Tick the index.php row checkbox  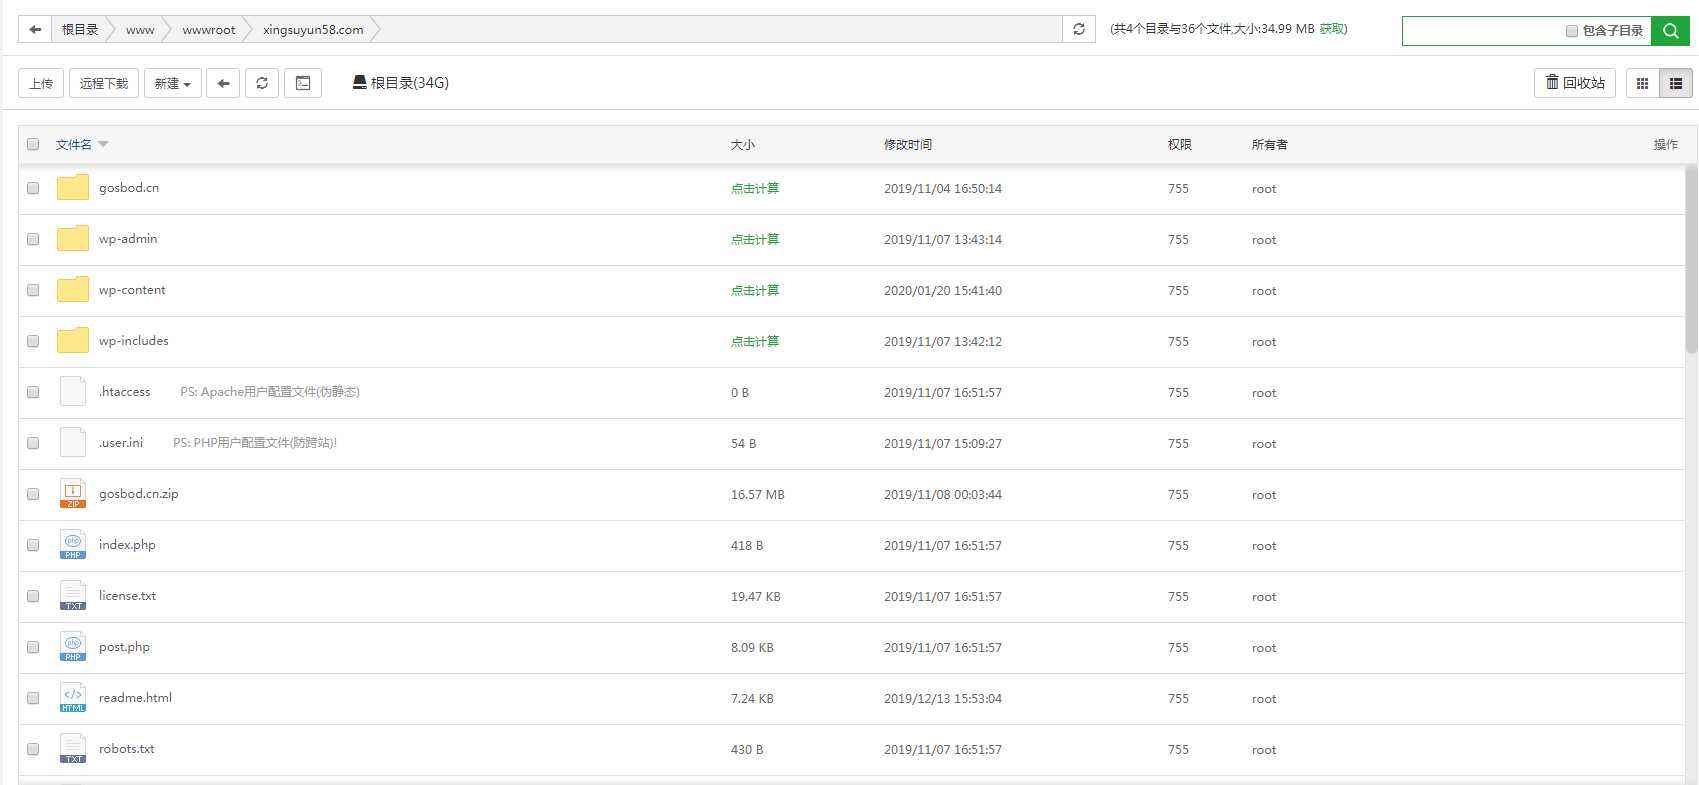(33, 545)
